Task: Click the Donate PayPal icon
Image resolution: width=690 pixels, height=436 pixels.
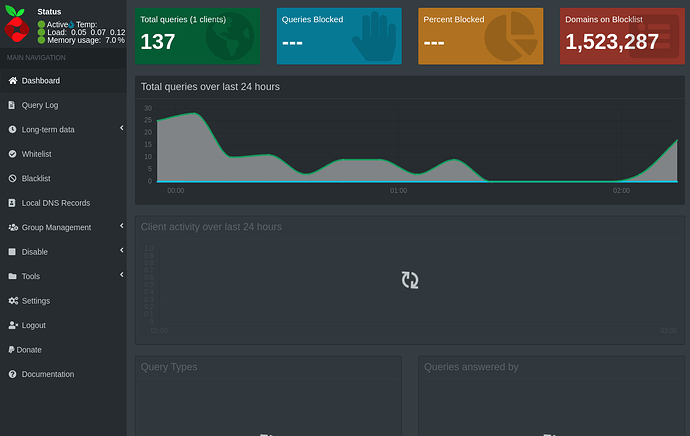Action: point(11,349)
